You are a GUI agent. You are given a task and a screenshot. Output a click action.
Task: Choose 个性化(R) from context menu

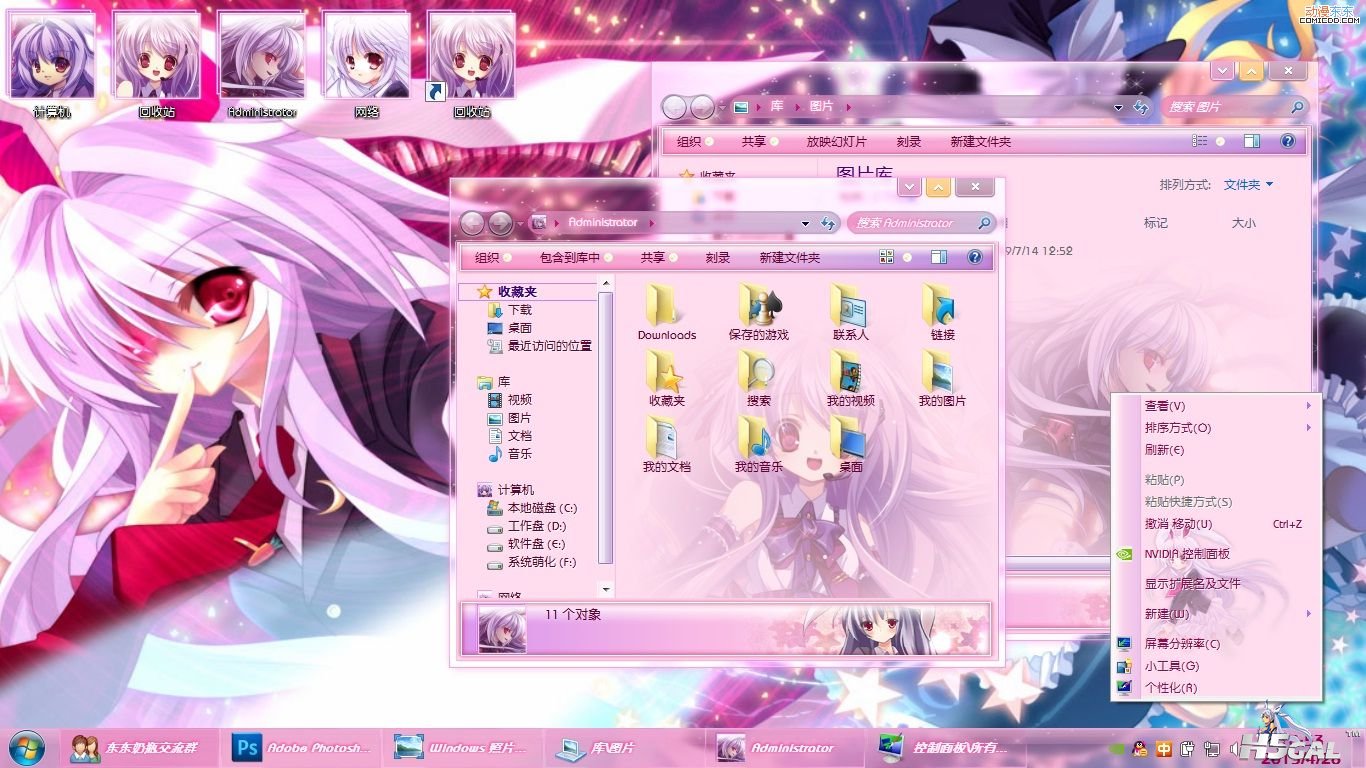tap(1216, 687)
